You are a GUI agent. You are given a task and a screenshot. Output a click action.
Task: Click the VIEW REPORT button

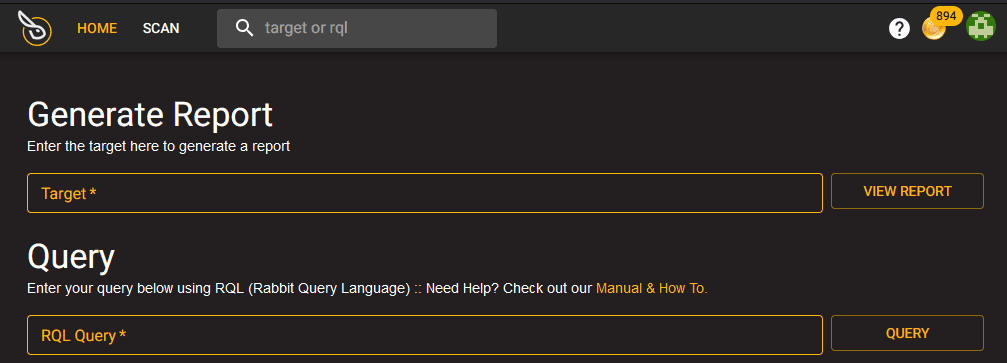[x=907, y=191]
